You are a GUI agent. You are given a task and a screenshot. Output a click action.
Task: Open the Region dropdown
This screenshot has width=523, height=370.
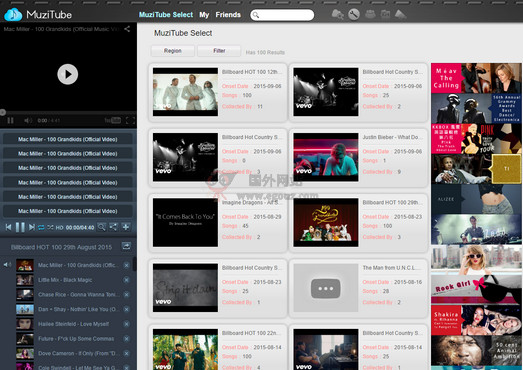[x=173, y=51]
